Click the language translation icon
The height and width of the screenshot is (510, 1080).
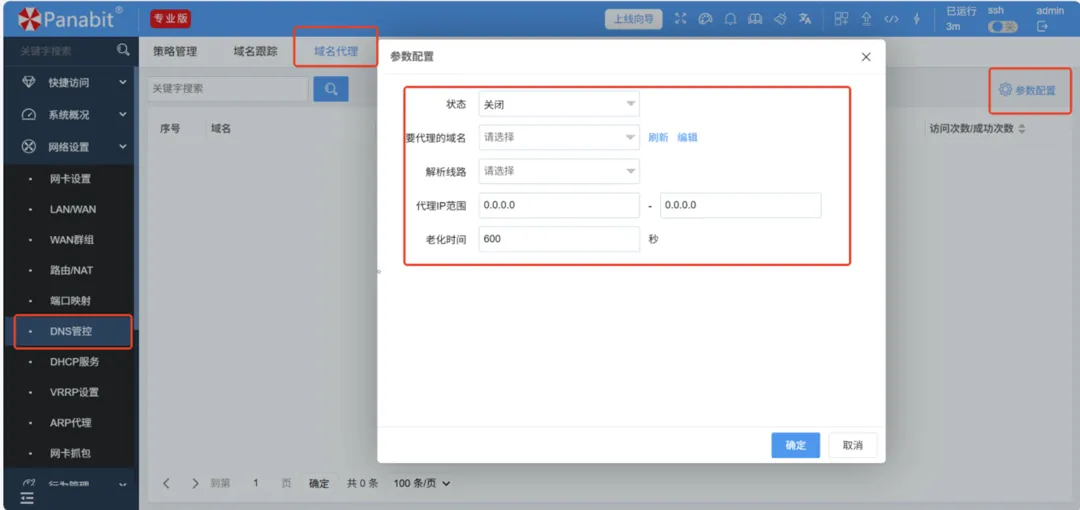[x=805, y=19]
